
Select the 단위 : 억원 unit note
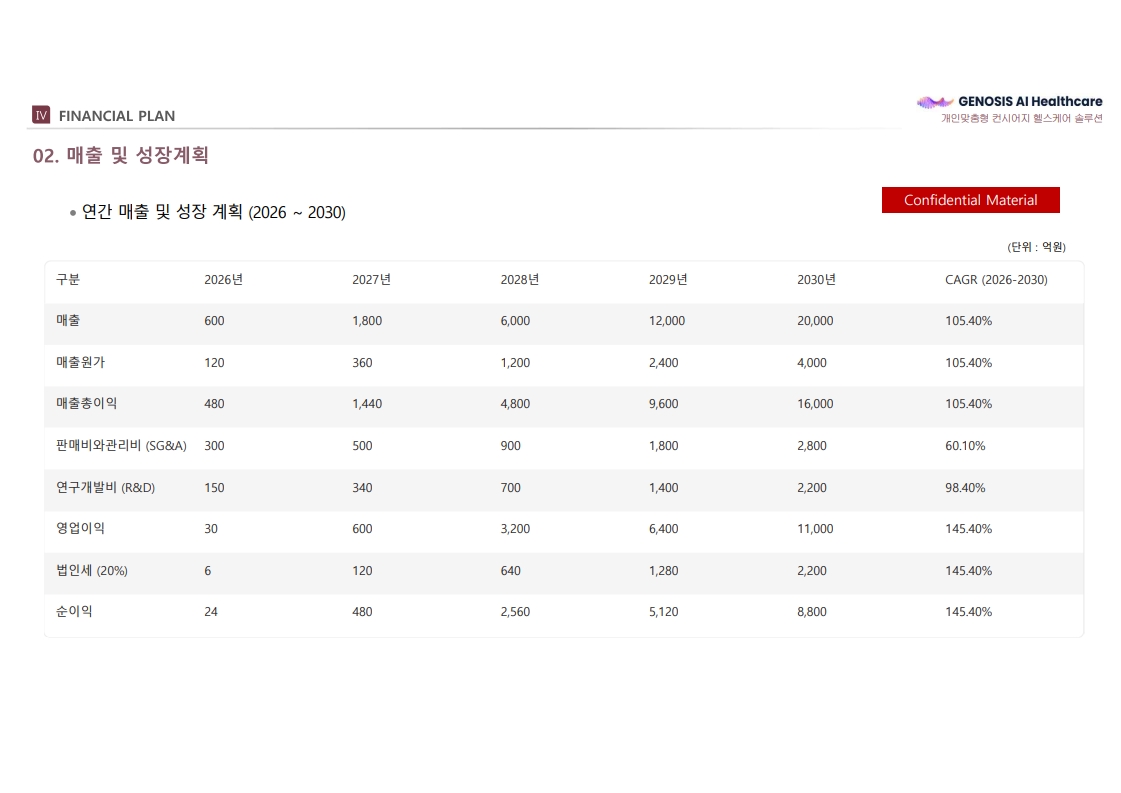coord(1036,247)
